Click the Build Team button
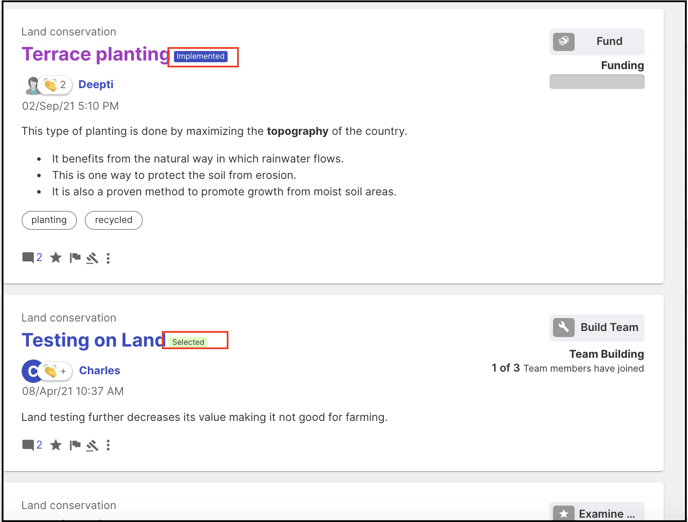688x522 pixels. [x=597, y=328]
